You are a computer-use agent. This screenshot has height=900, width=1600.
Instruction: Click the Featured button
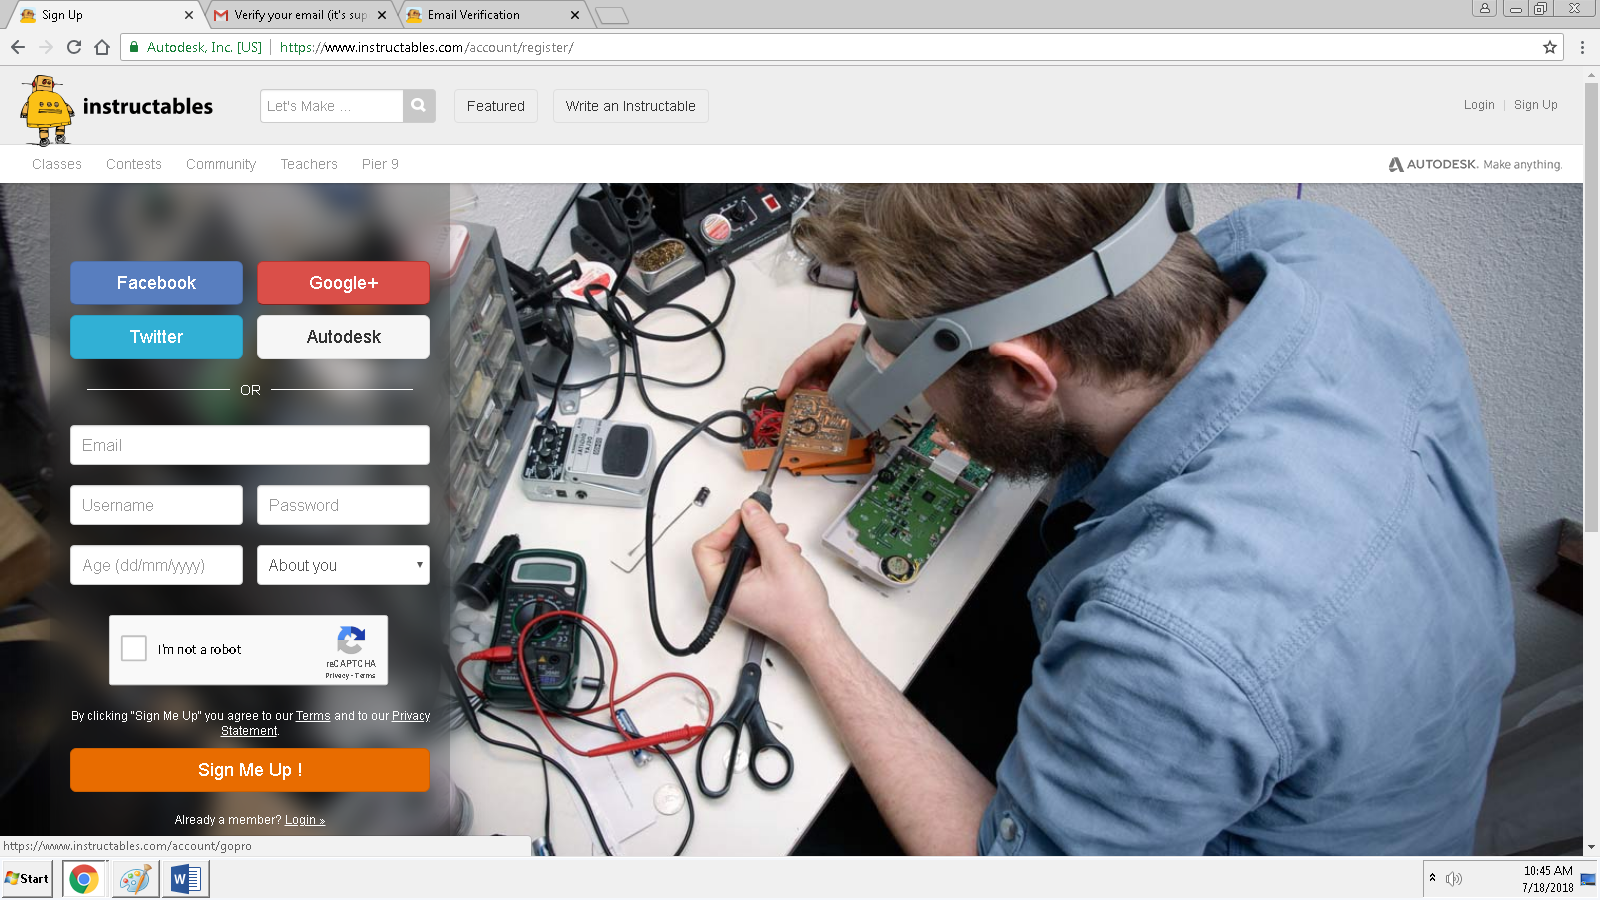click(496, 106)
